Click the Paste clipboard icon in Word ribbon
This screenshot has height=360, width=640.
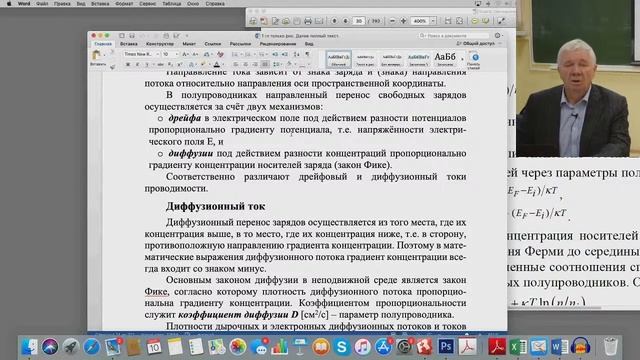click(x=96, y=55)
